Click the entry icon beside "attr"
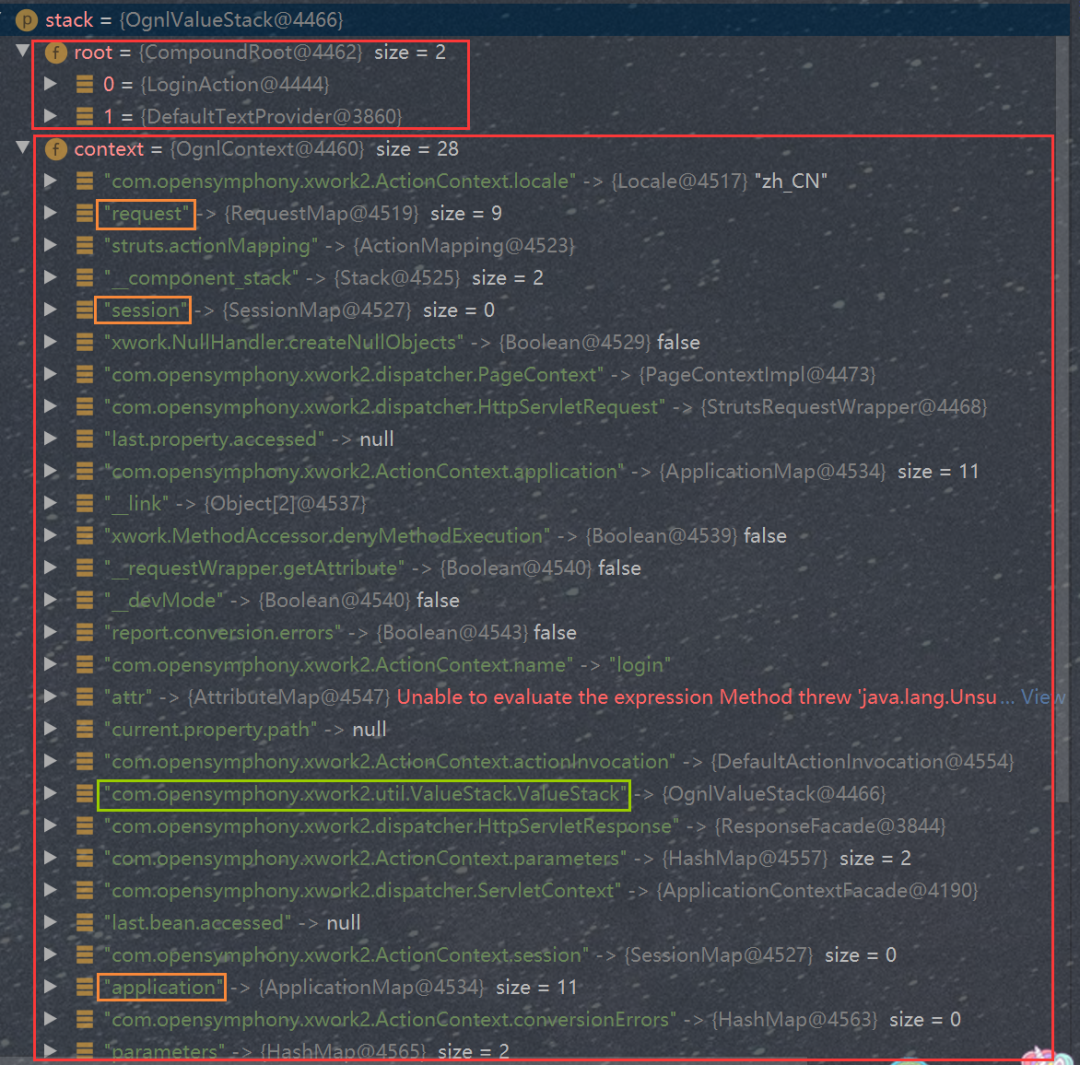1080x1065 pixels. pyautogui.click(x=85, y=696)
